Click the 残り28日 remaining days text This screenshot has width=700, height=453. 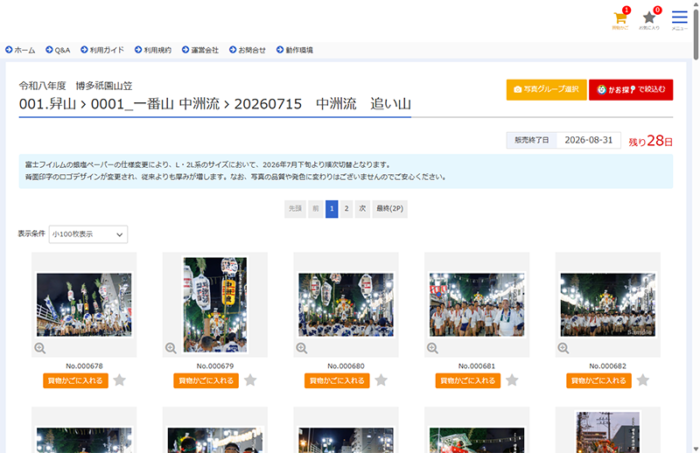point(650,141)
